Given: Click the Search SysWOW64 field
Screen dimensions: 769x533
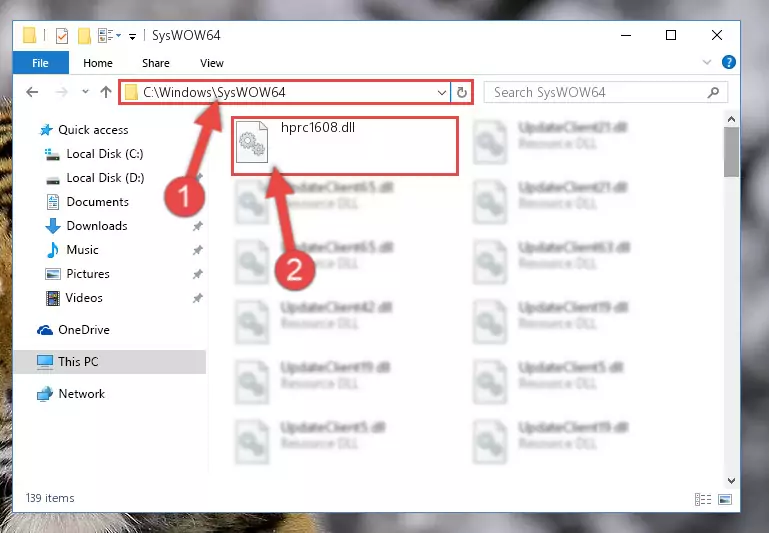Looking at the screenshot, I should pyautogui.click(x=606, y=92).
